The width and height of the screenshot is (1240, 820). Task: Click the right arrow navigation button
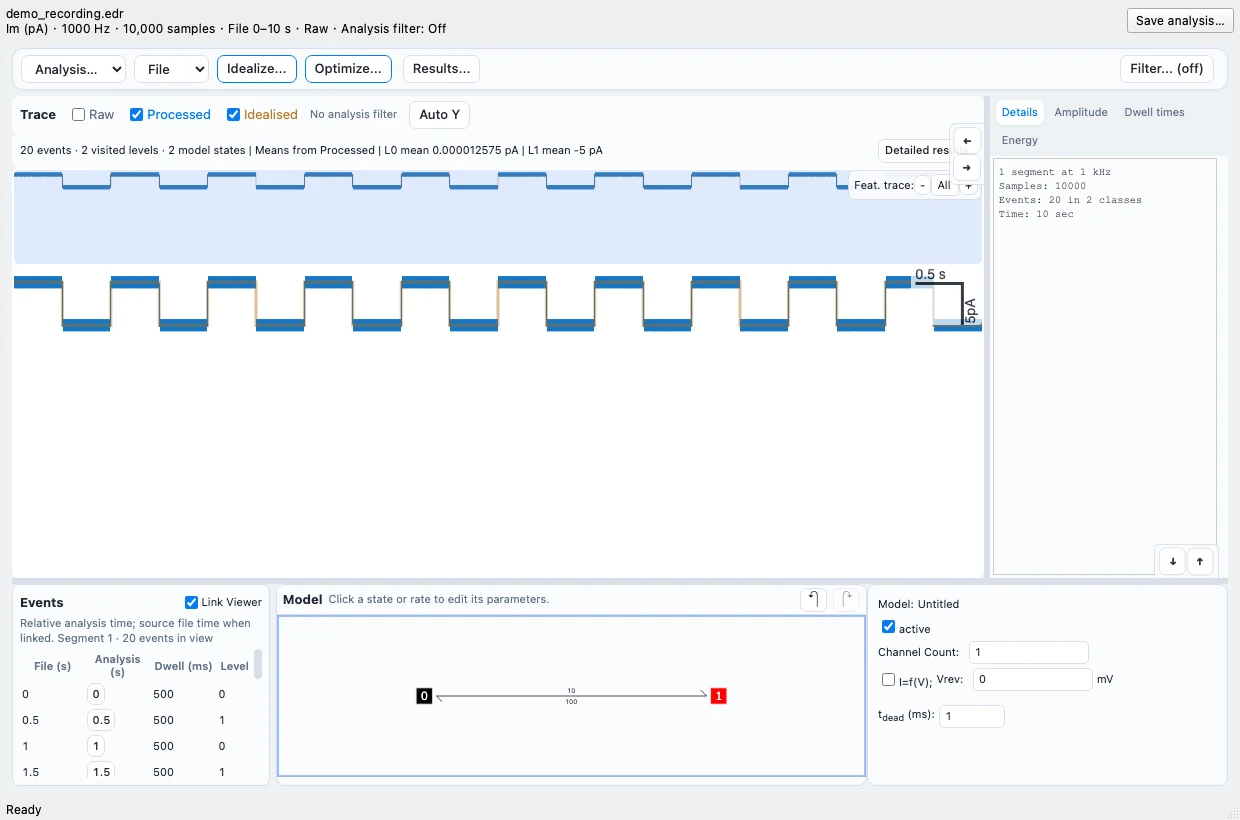click(x=967, y=166)
